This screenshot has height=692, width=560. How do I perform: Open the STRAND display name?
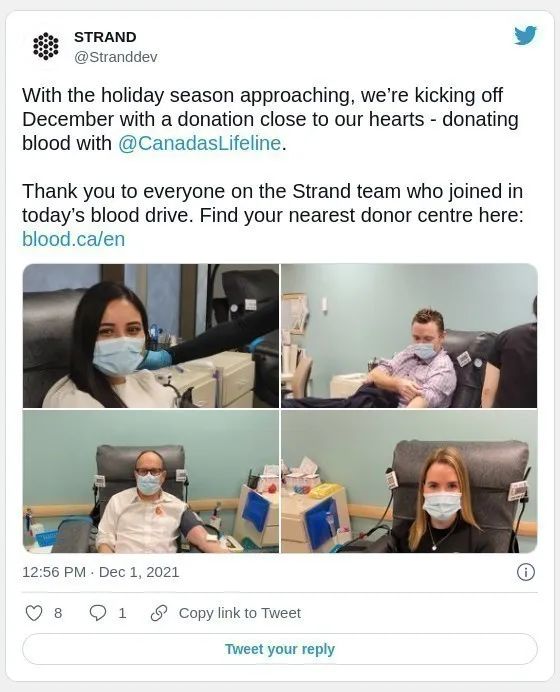point(105,37)
